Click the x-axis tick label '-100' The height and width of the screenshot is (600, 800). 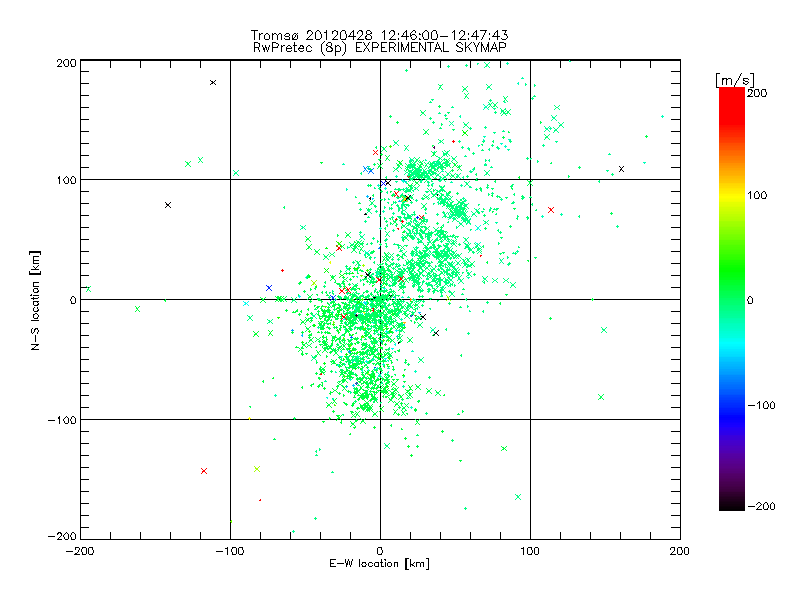click(x=230, y=551)
